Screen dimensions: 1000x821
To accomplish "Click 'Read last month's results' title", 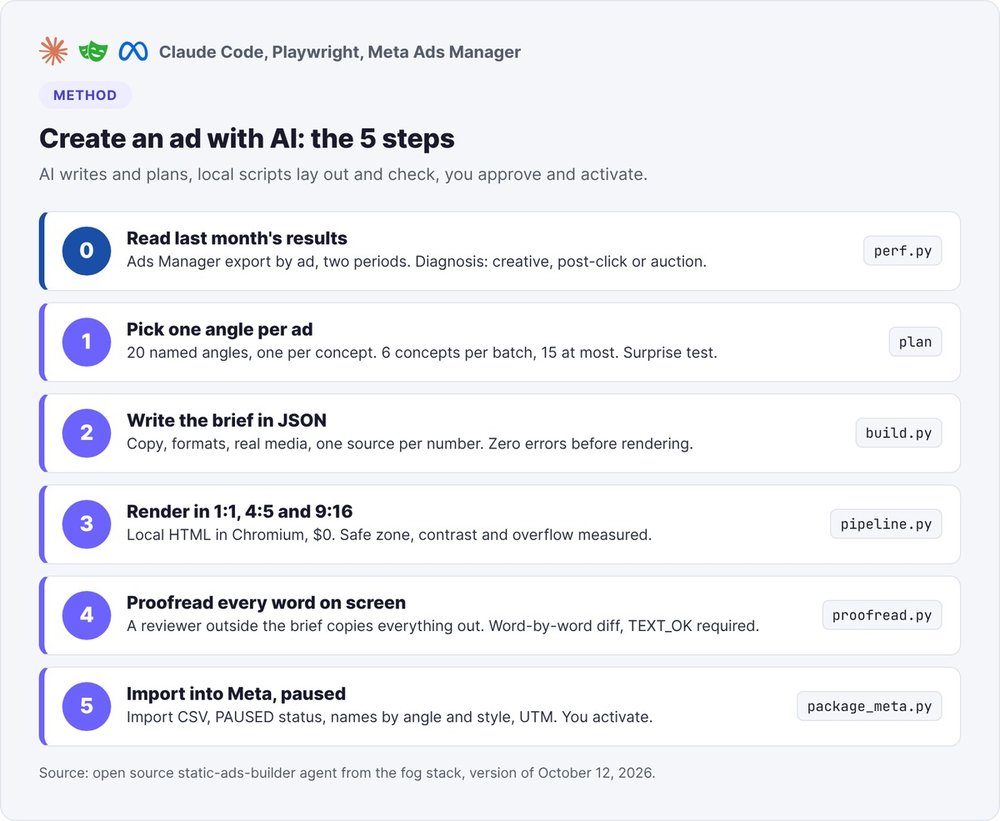I will tap(237, 238).
